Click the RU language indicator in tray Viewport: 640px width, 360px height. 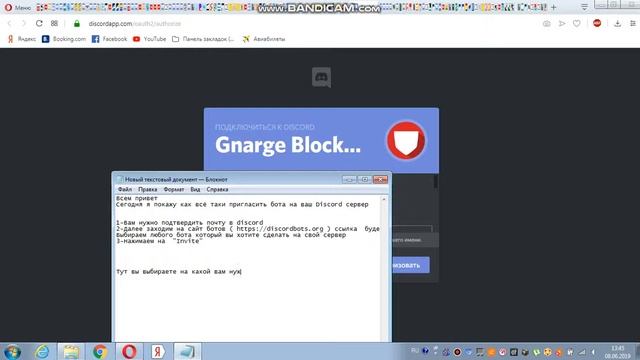(415, 351)
